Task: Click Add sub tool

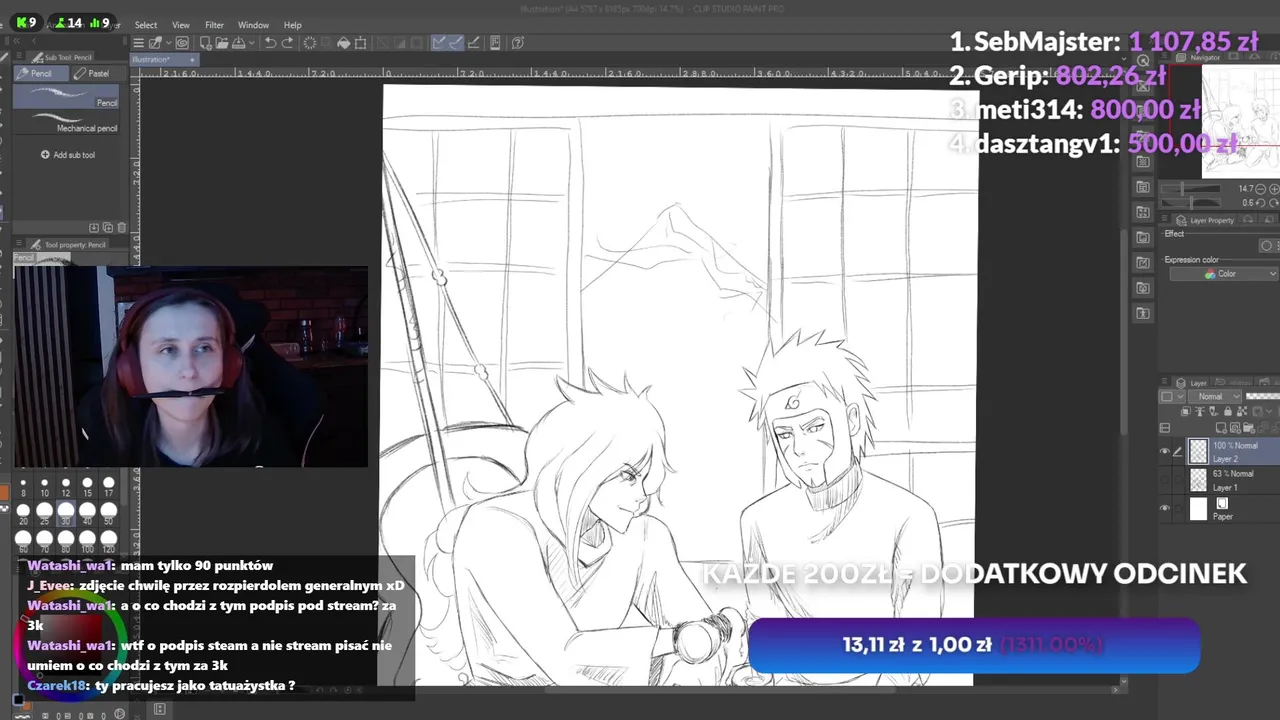Action: coord(68,155)
